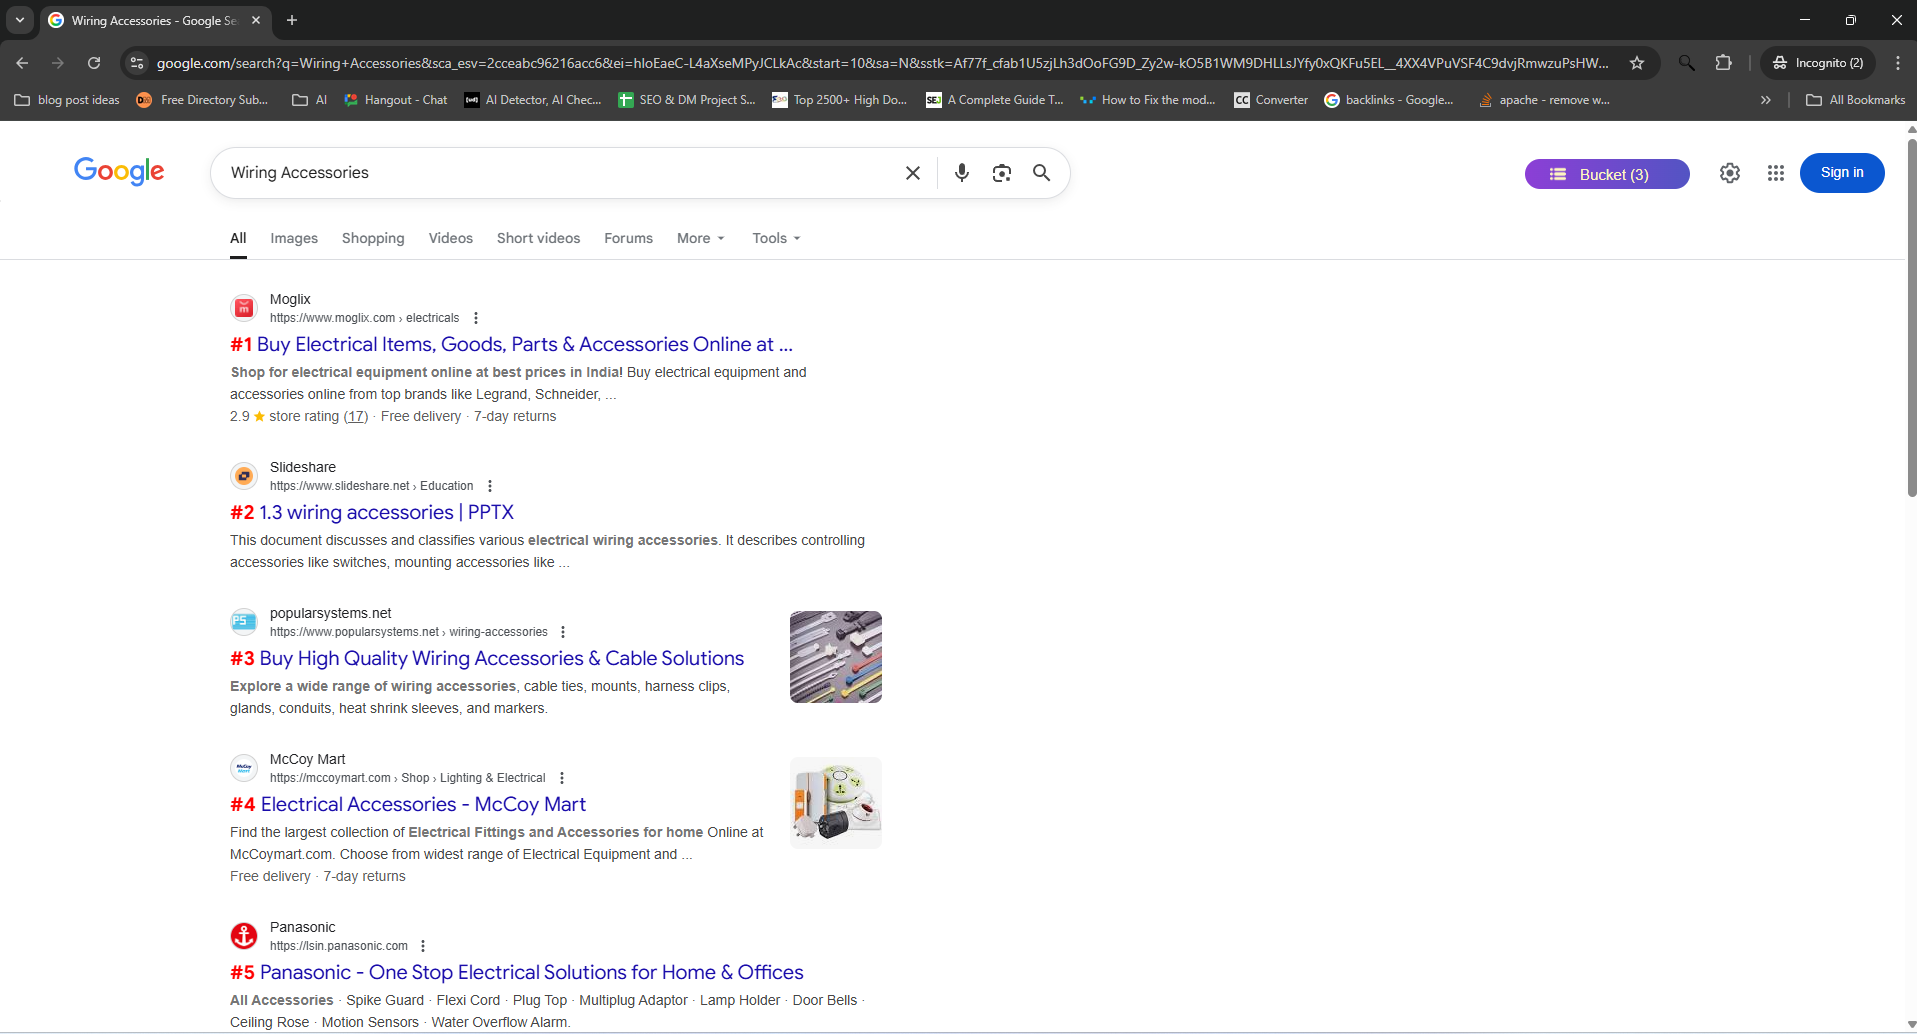1917x1034 pixels.
Task: Reload the page
Action: tap(94, 63)
